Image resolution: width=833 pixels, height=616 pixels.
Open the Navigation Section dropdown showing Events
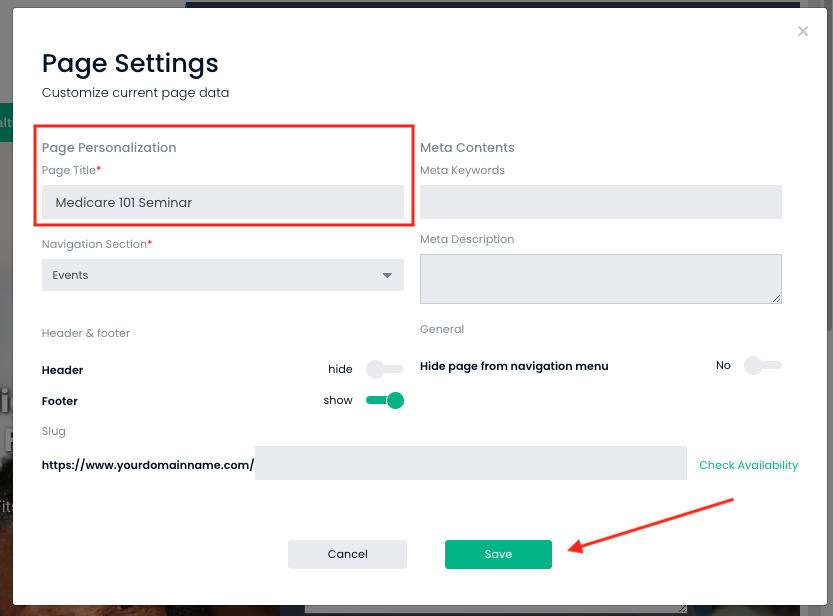223,275
